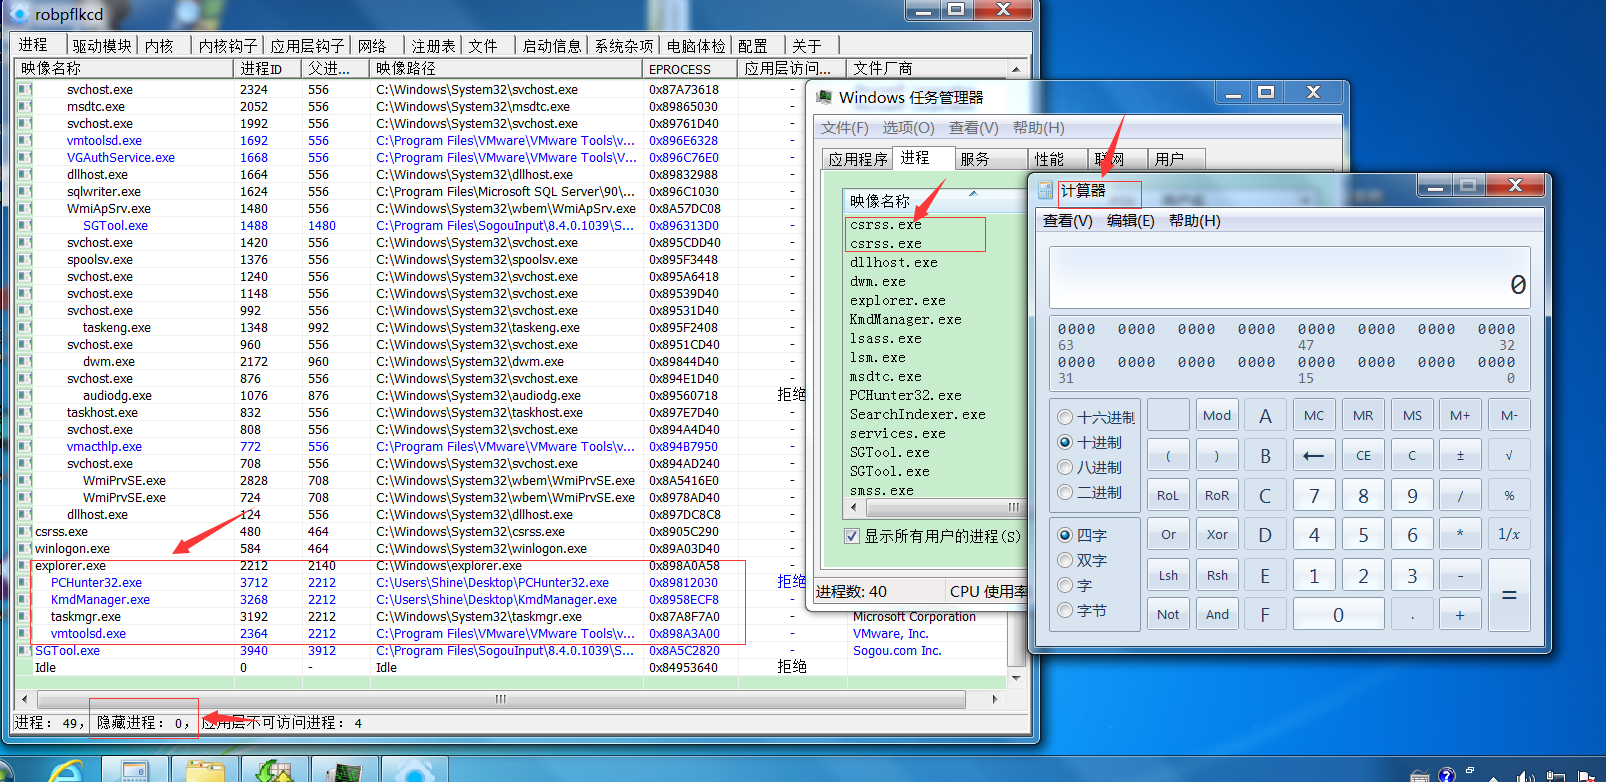The image size is (1606, 782).
Task: Click the Task Manager icon on the taskbar
Action: (x=345, y=771)
